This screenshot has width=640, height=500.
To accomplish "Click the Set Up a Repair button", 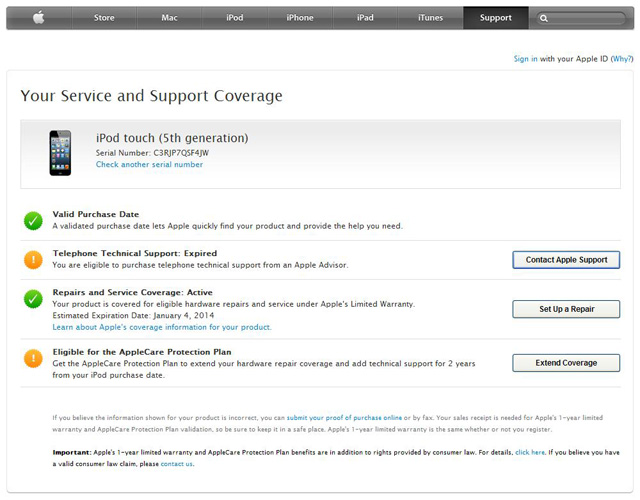I will pos(566,309).
